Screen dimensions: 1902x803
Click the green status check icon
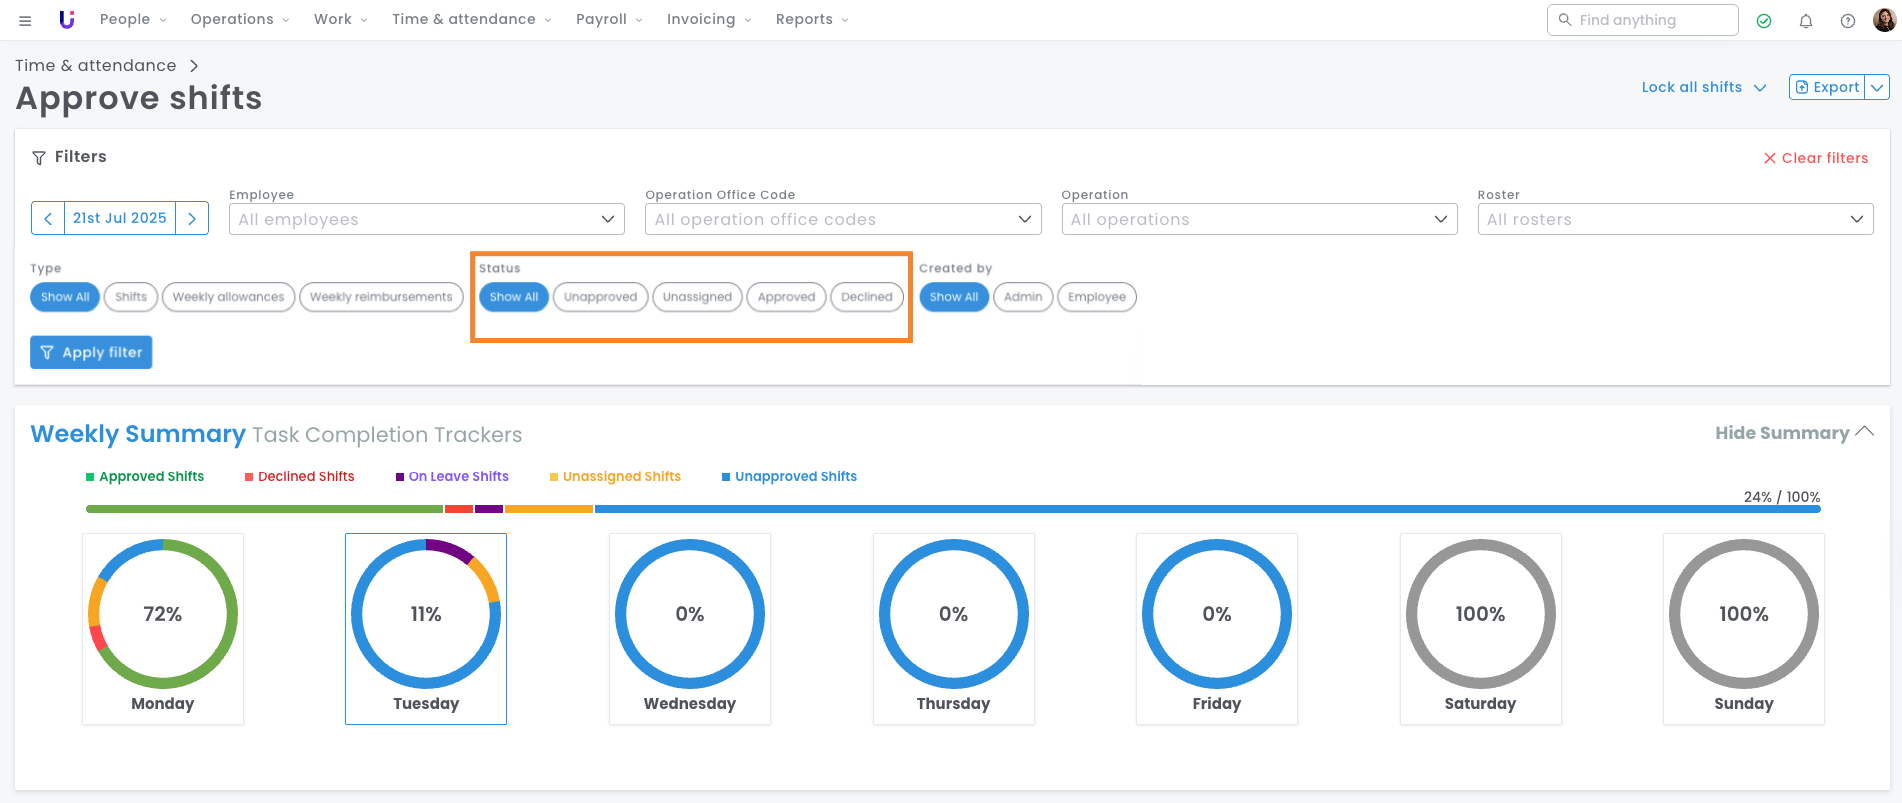(1764, 21)
